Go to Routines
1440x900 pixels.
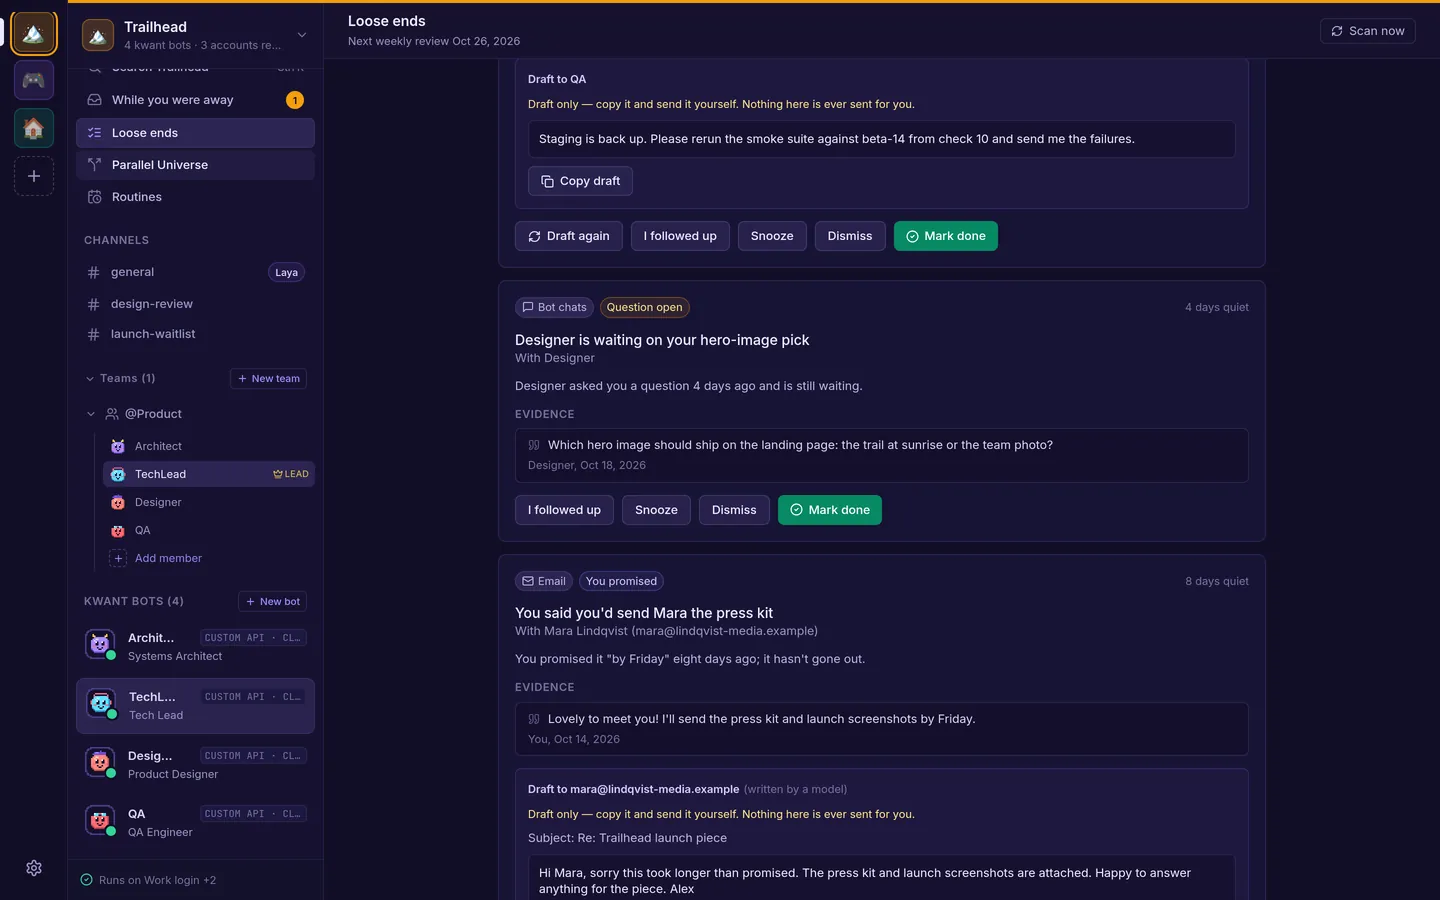(195, 197)
